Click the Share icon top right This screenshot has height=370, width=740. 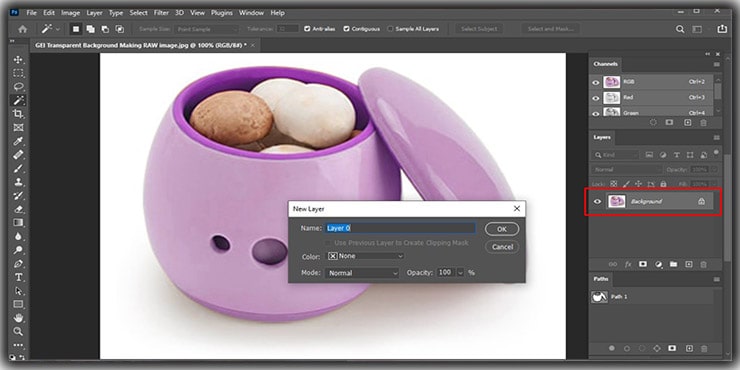click(x=722, y=29)
